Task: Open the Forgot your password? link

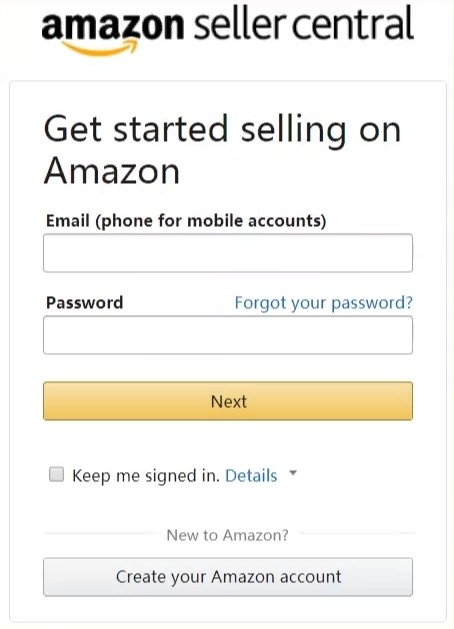Action: tap(324, 303)
